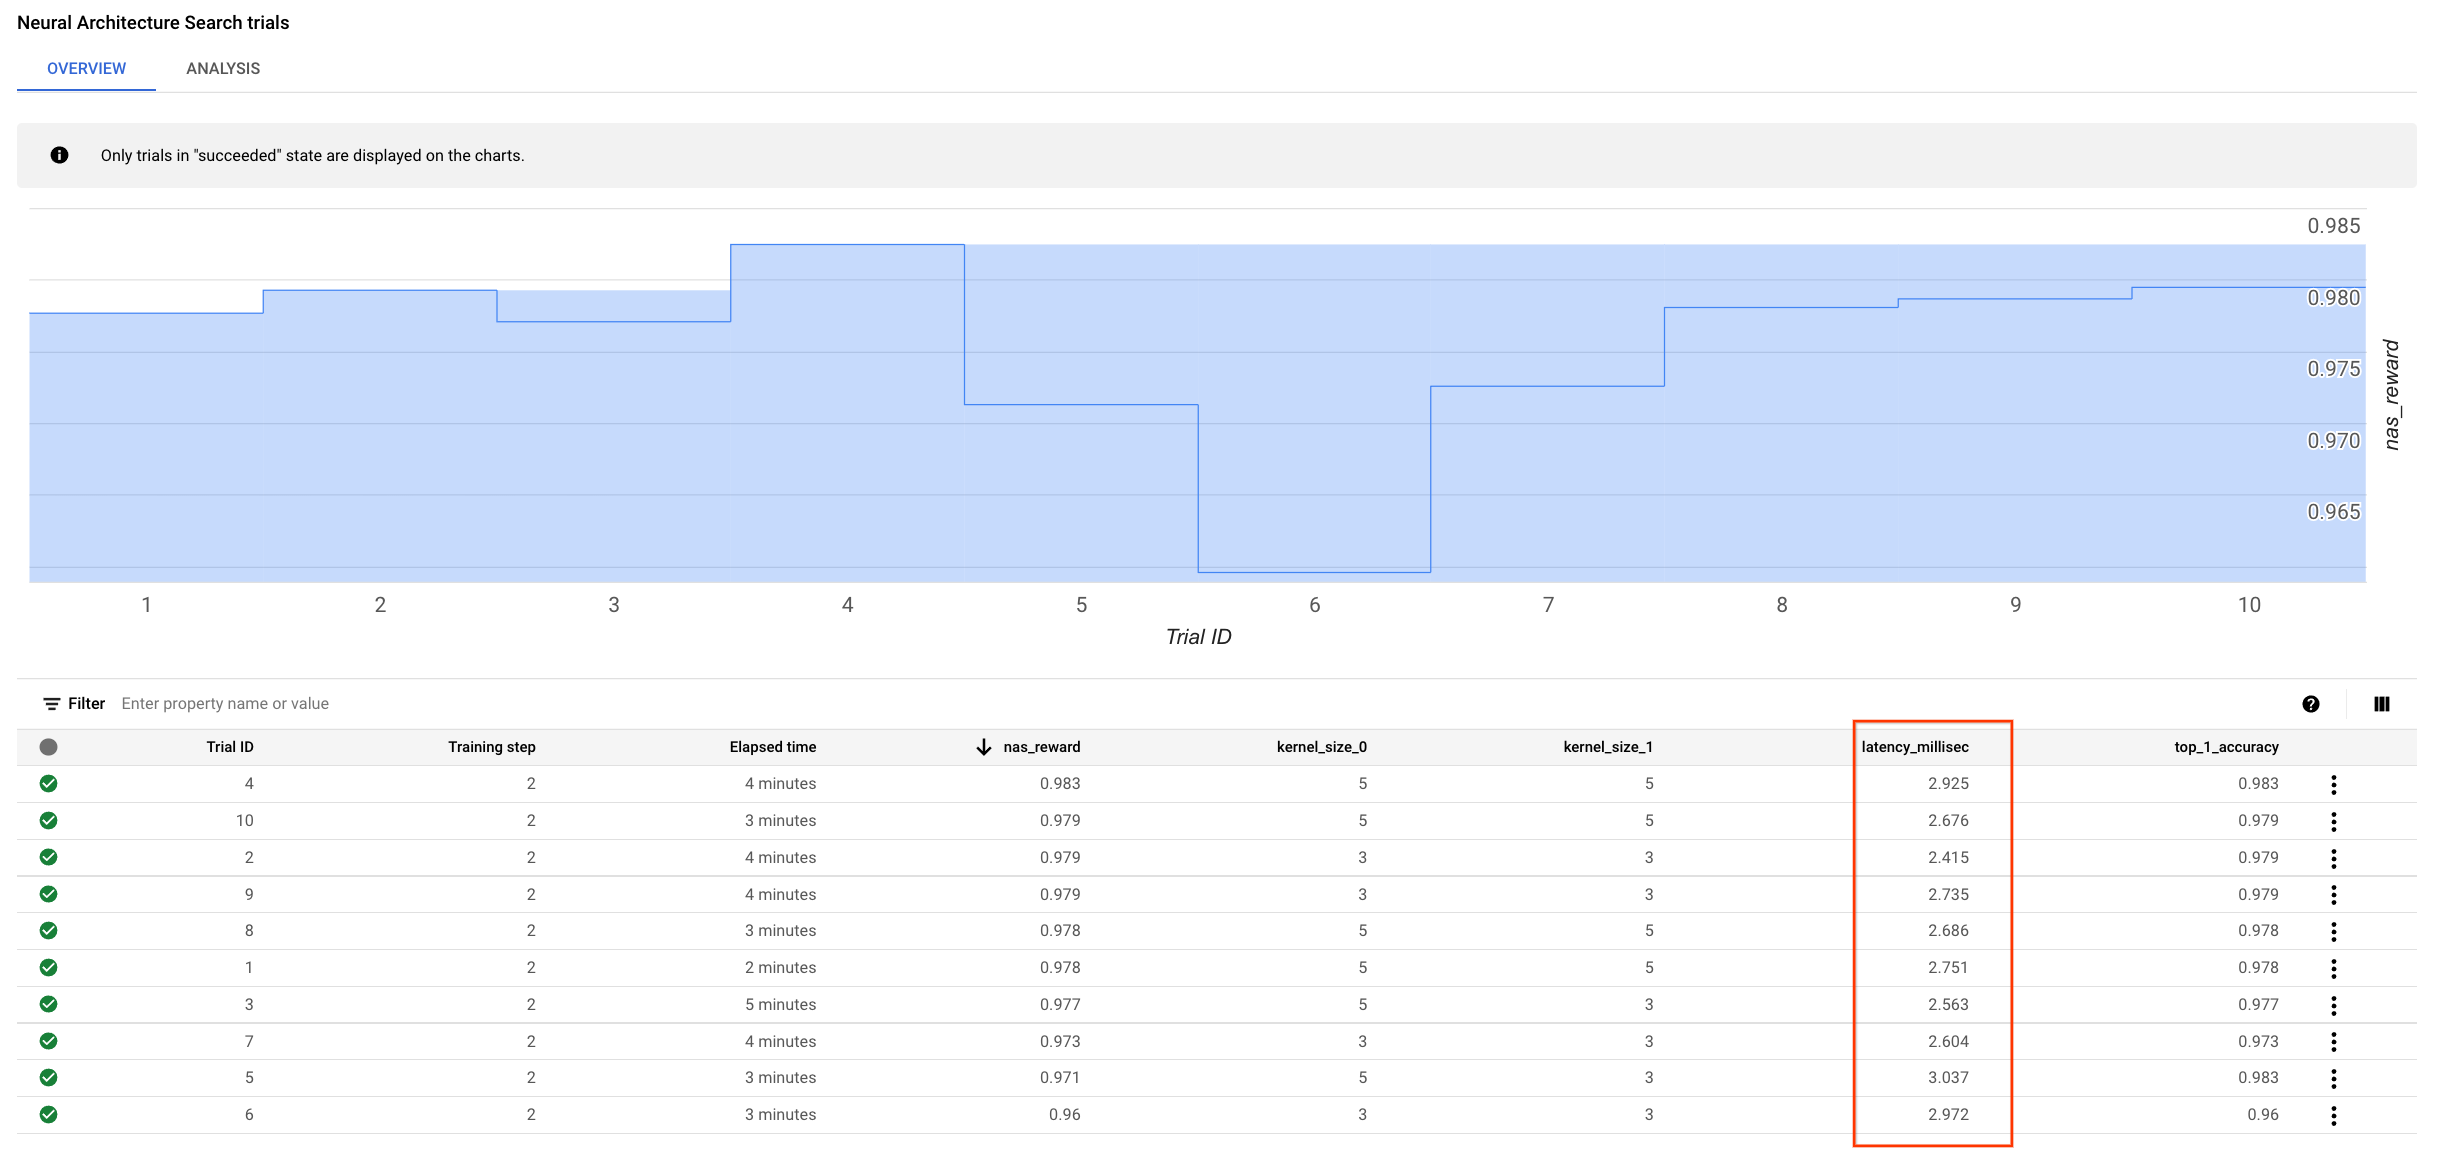This screenshot has width=2441, height=1159.
Task: Click the latency value 2.563
Action: pyautogui.click(x=1948, y=1005)
